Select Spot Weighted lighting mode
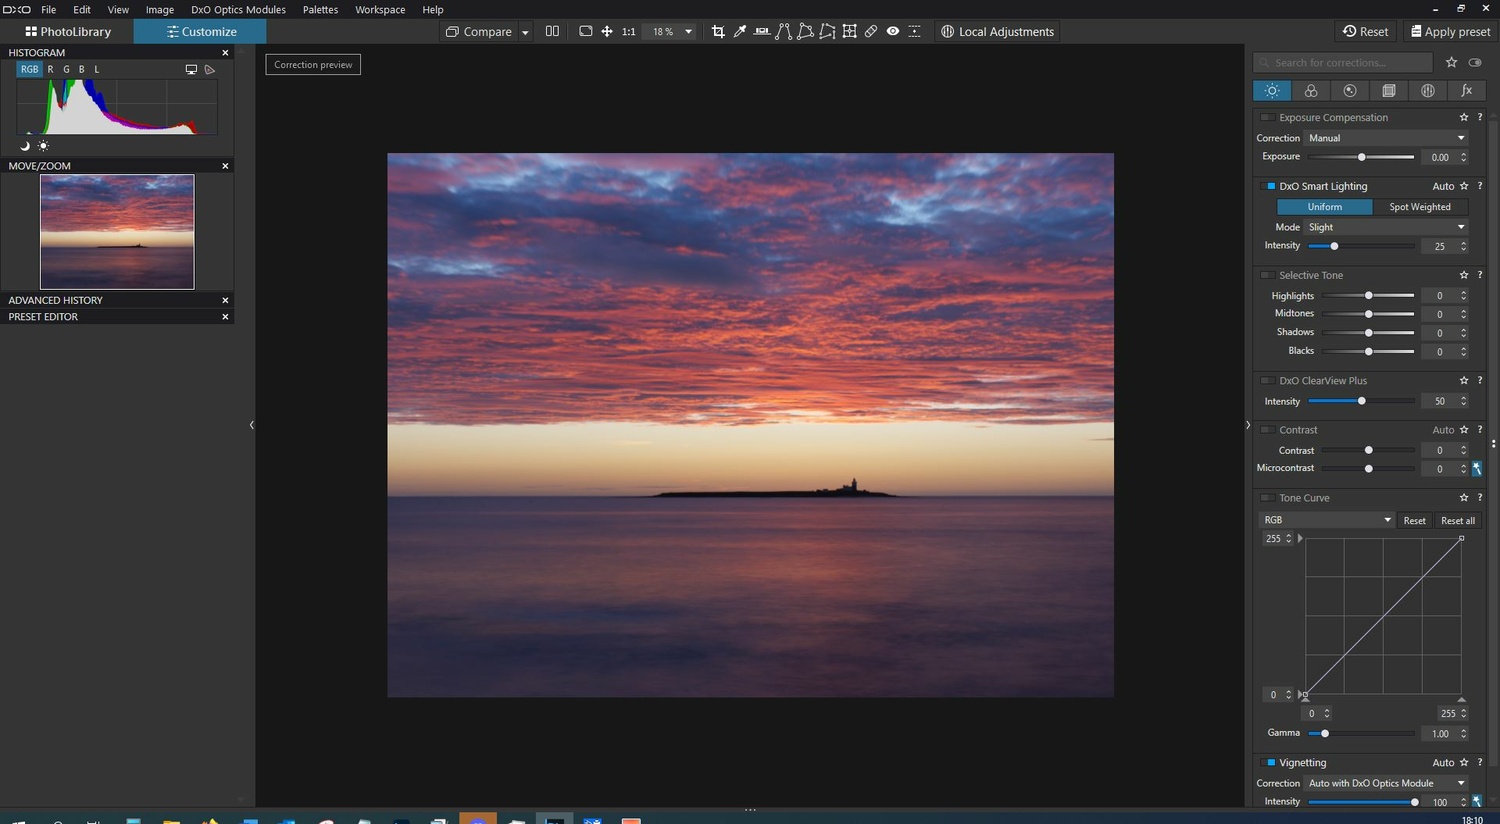The height and width of the screenshot is (824, 1500). coord(1419,207)
